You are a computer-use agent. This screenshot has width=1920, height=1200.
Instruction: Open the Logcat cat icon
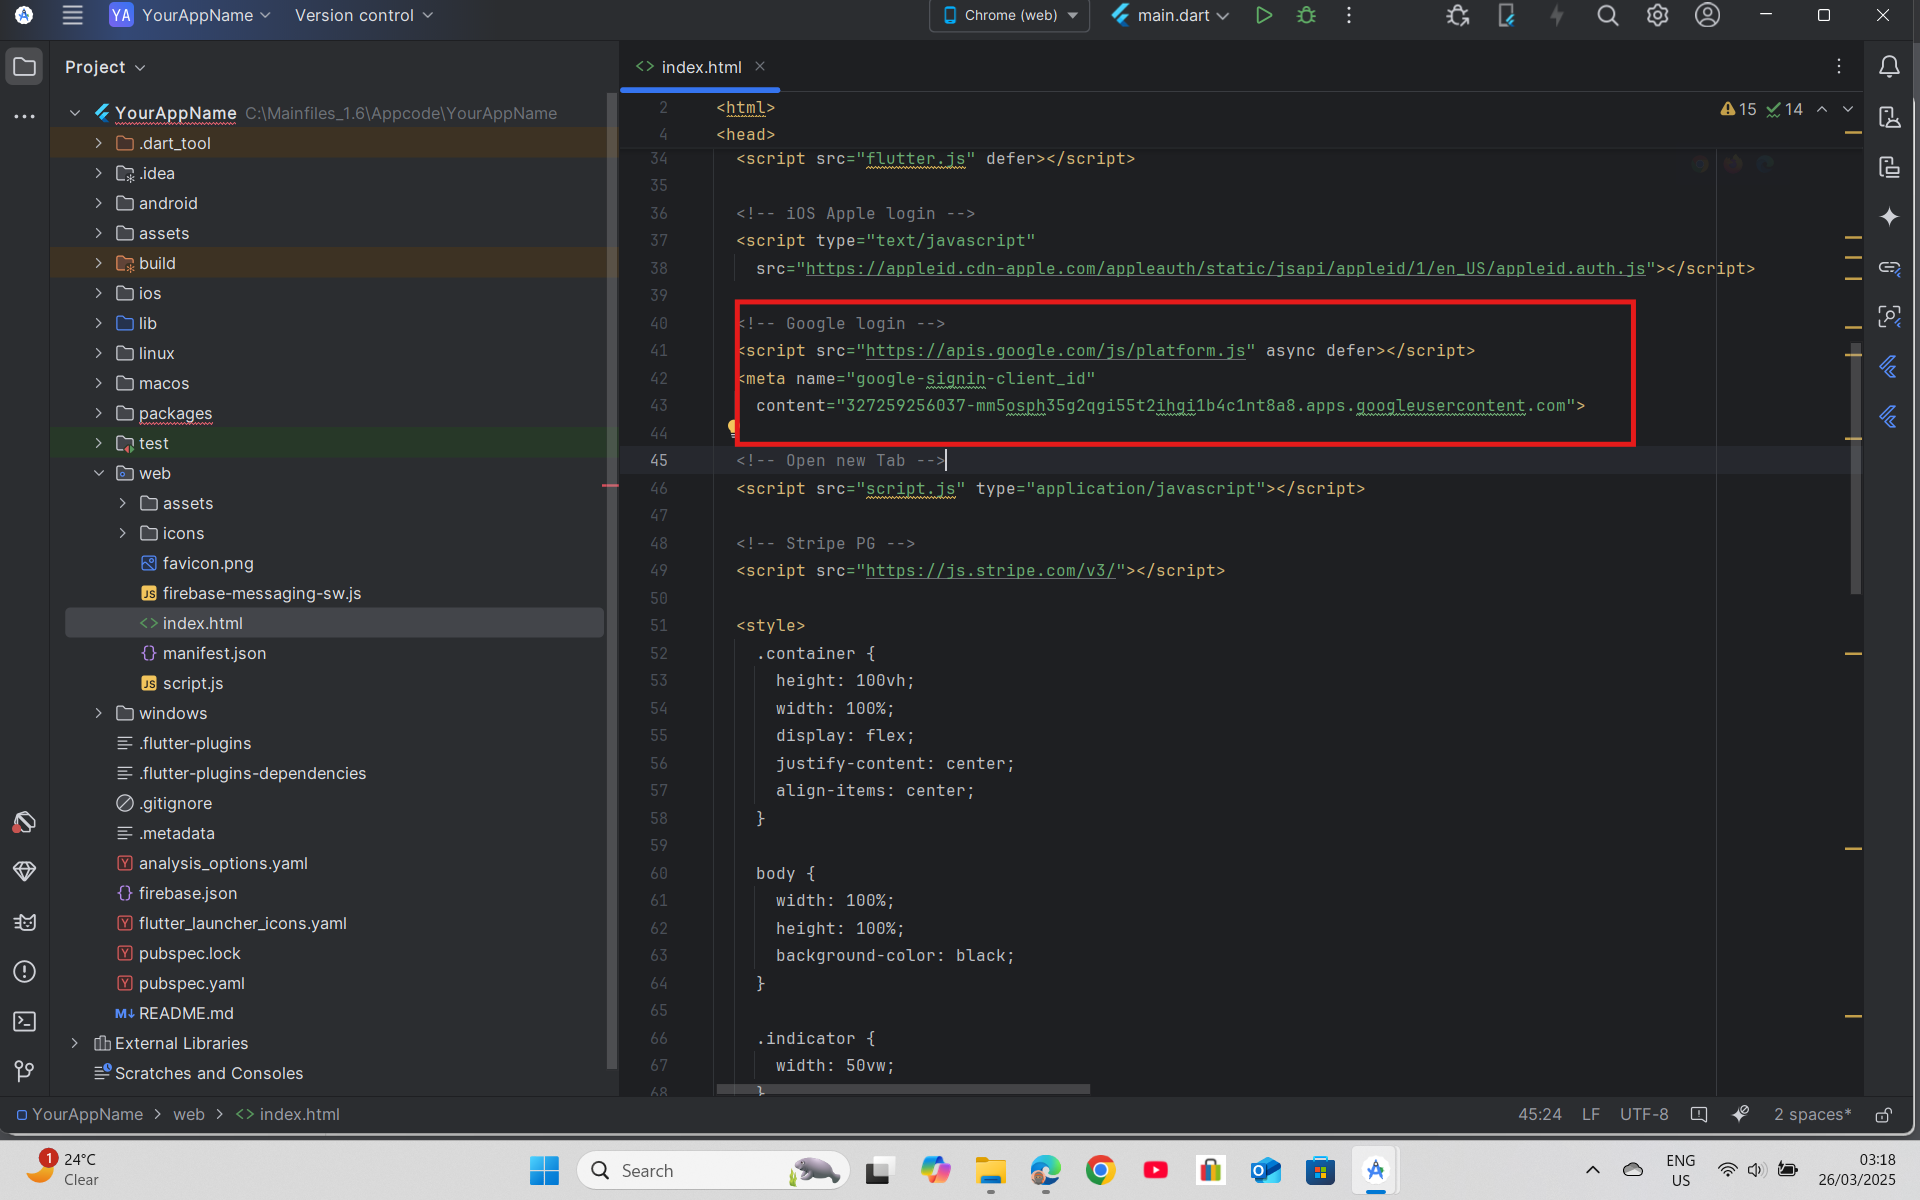25,921
